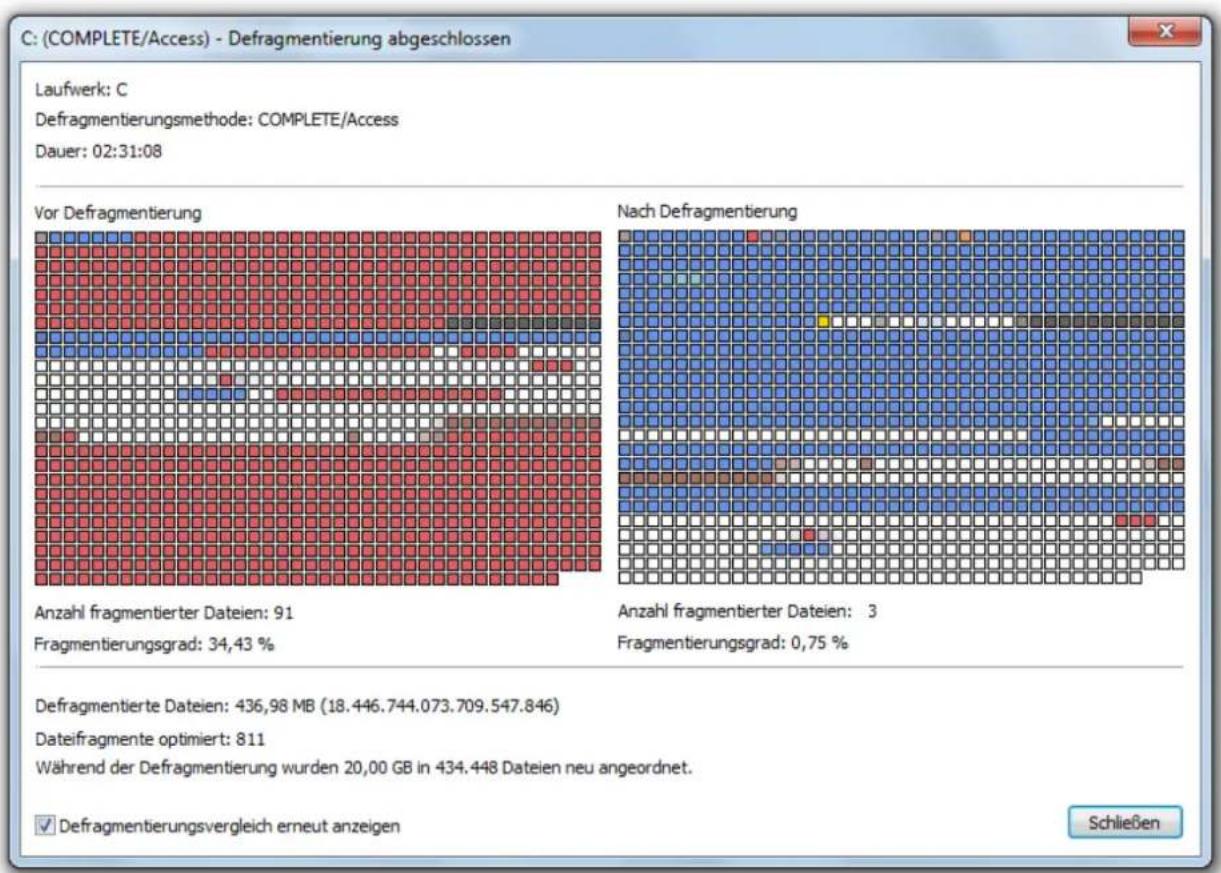Click Anzahl fragmentierter Dateien: 3
Image resolution: width=1221 pixels, height=873 pixels.
(x=746, y=611)
